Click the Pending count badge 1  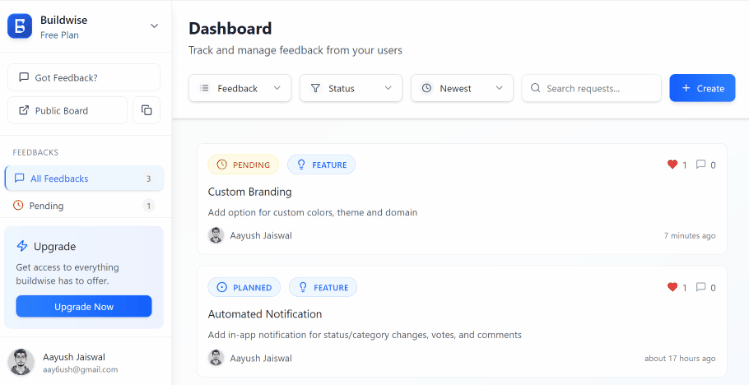click(149, 206)
